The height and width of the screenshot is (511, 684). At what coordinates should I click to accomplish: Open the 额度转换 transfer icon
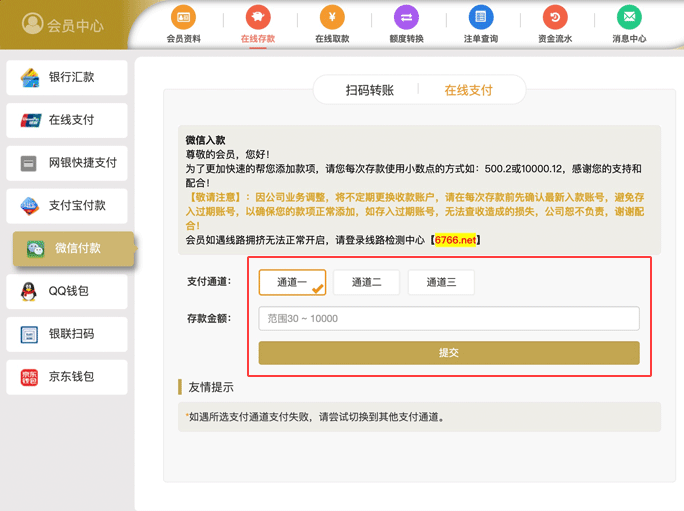pos(406,18)
